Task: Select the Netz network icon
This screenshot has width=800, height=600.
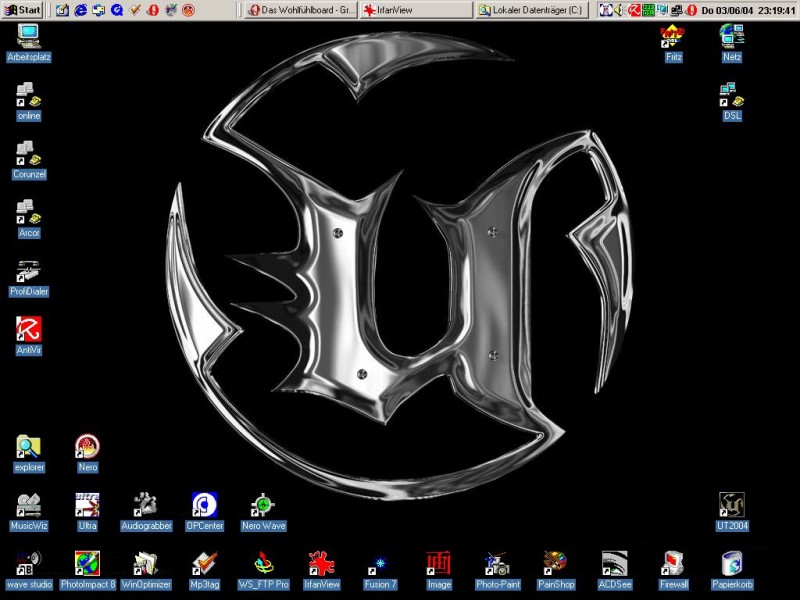Action: pyautogui.click(x=732, y=37)
